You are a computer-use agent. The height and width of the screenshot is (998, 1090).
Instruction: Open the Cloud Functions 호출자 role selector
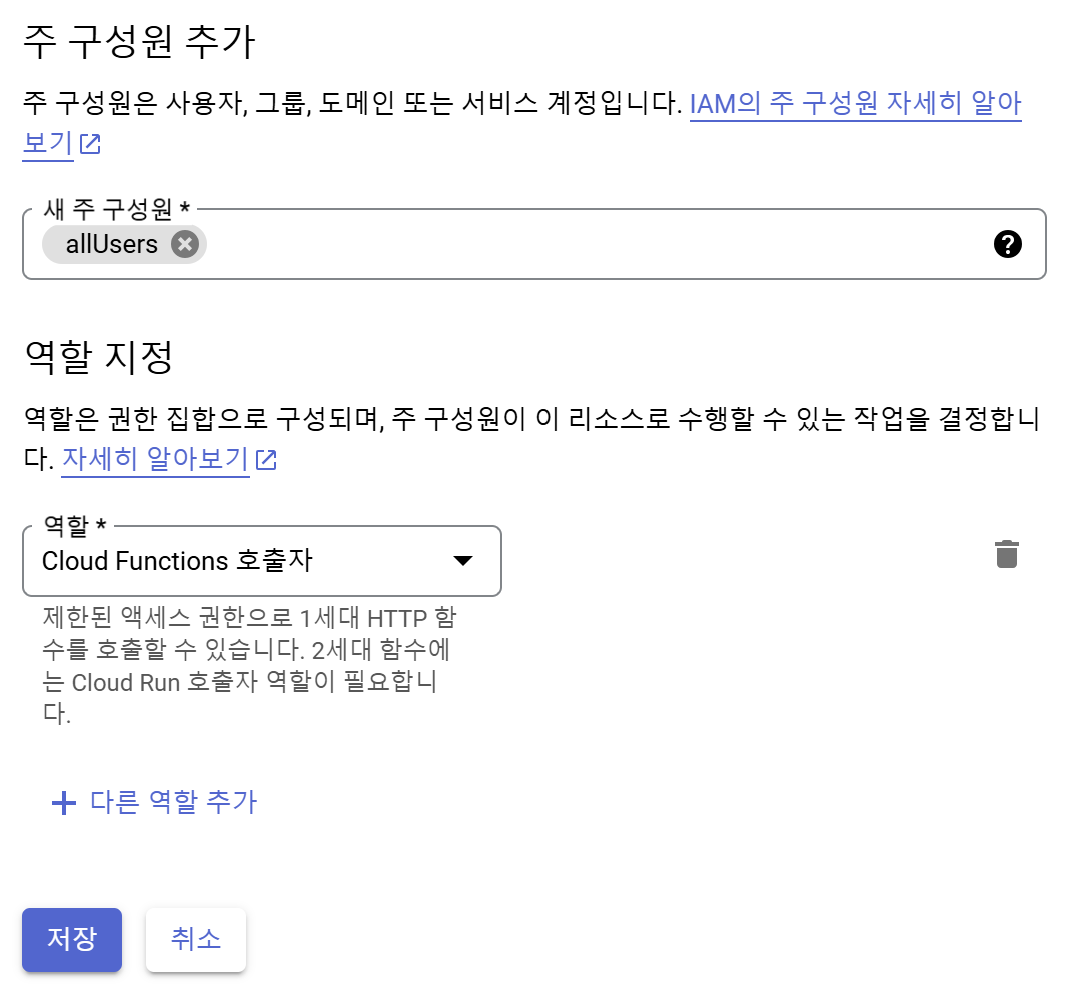(240, 561)
